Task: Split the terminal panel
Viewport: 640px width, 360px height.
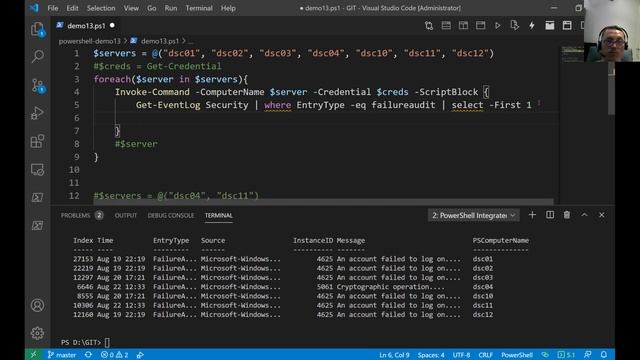Action: 550,215
